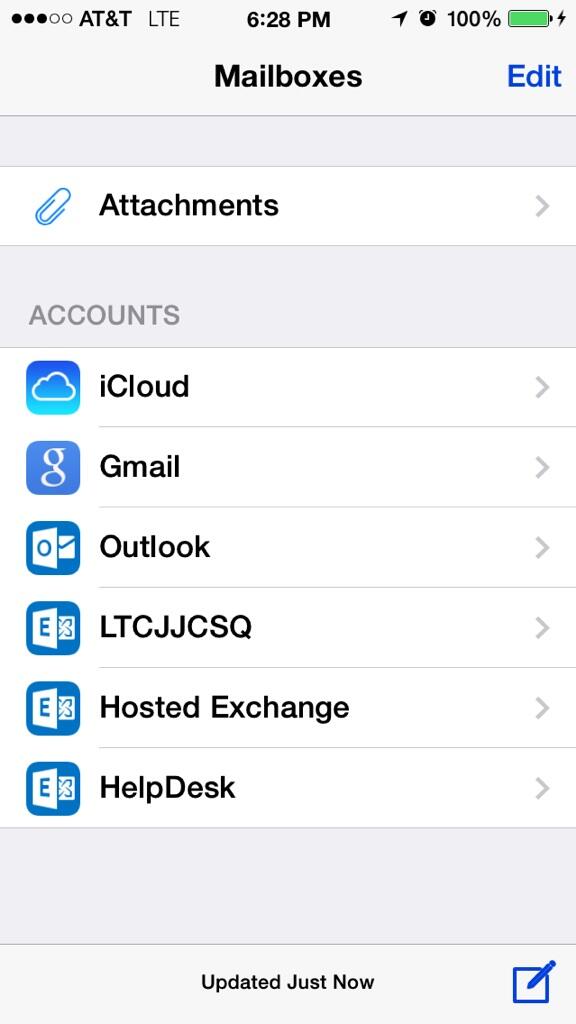
Task: Tap the Exchange icon beside LTCJJCSQ
Action: click(53, 628)
